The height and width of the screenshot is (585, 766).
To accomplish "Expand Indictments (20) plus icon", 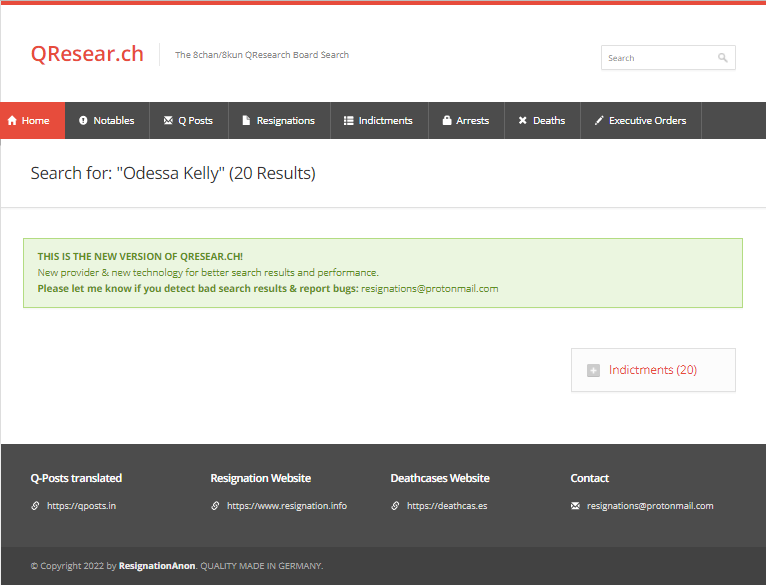I will 593,370.
